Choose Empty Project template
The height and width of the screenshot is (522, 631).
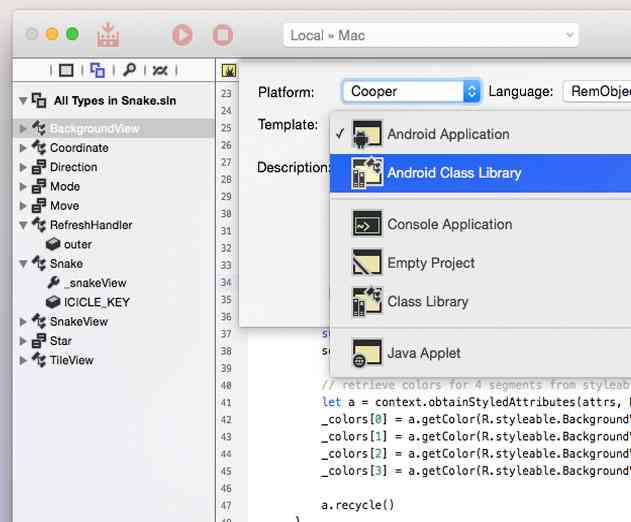point(480,263)
